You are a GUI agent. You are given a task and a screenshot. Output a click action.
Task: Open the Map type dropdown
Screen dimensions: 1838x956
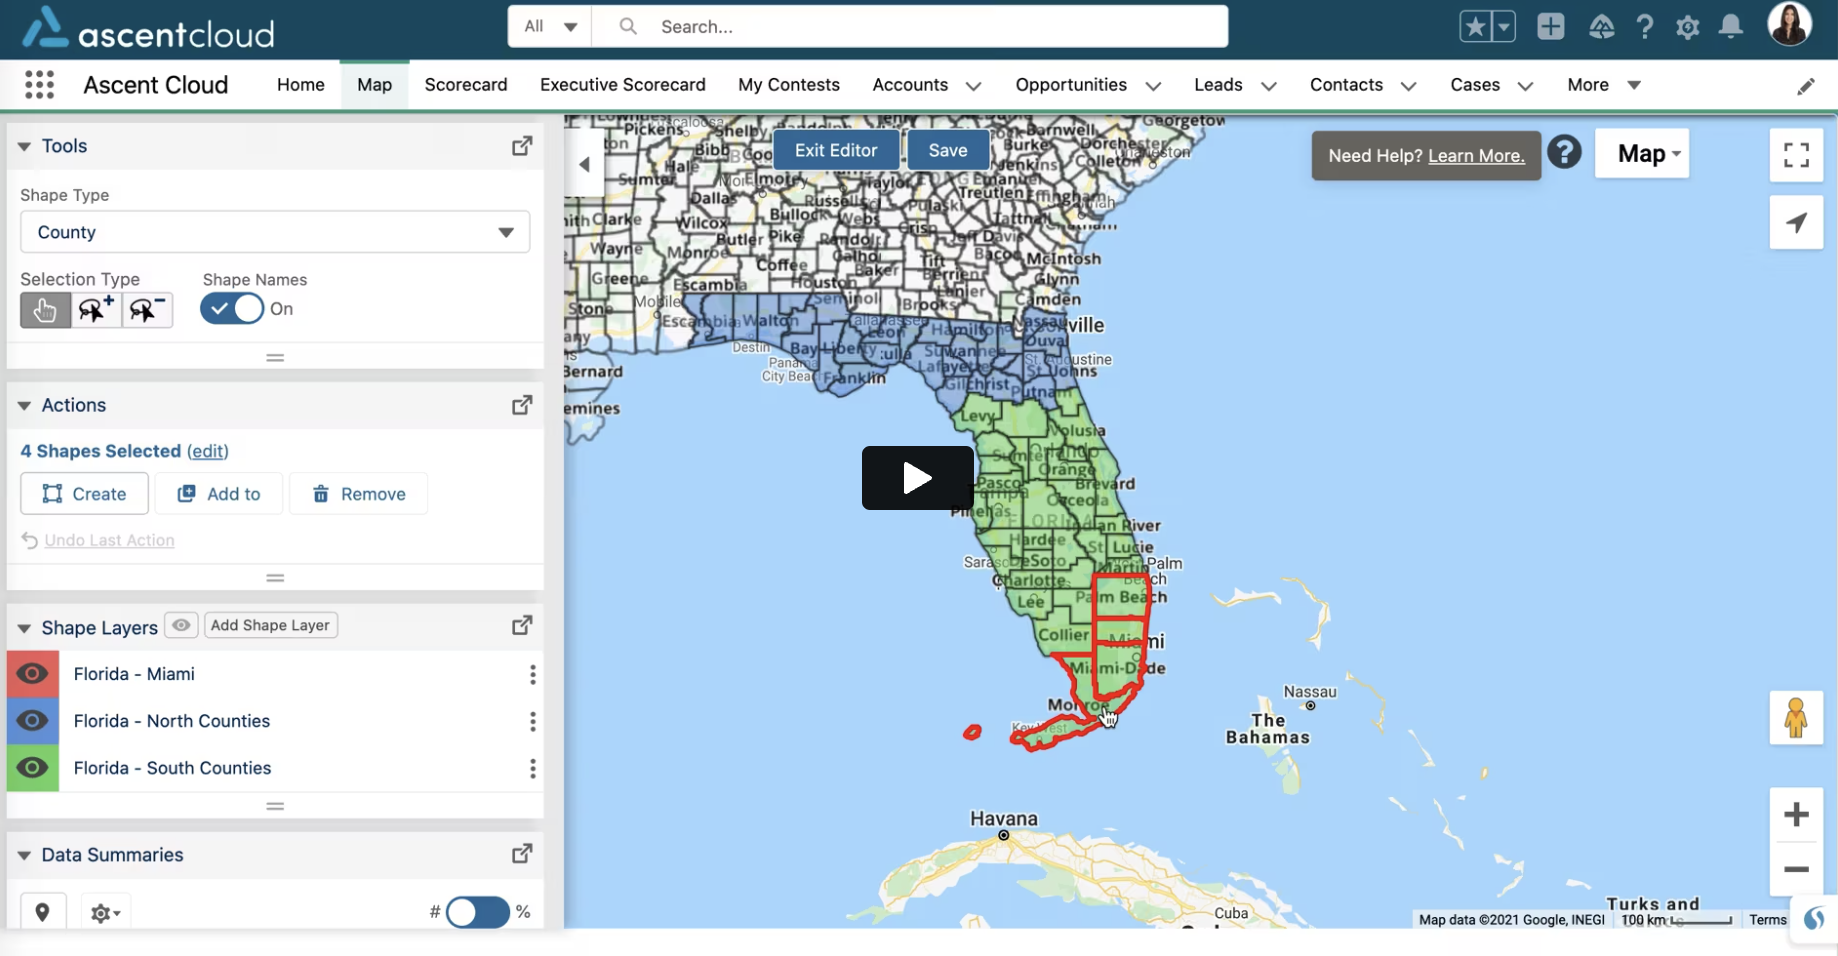click(1642, 153)
